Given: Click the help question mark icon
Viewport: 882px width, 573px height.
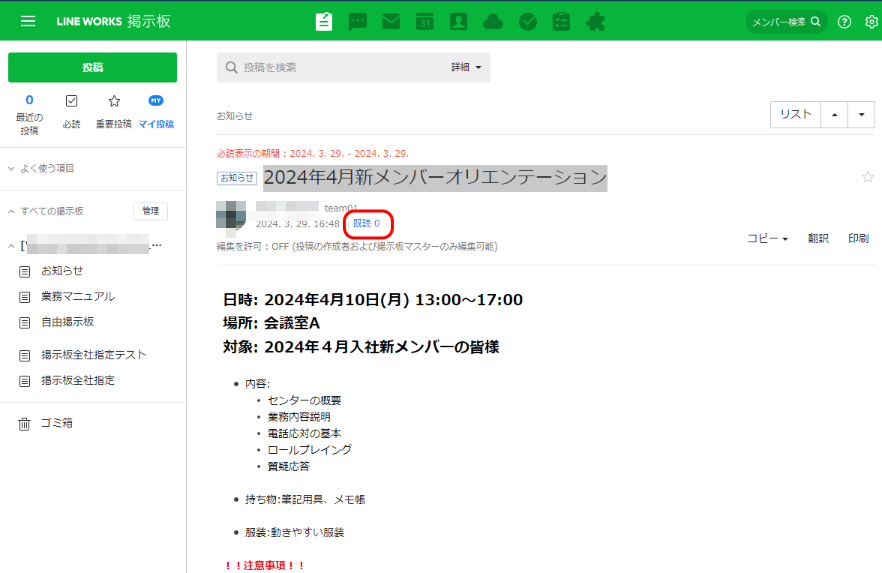Looking at the screenshot, I should [845, 21].
